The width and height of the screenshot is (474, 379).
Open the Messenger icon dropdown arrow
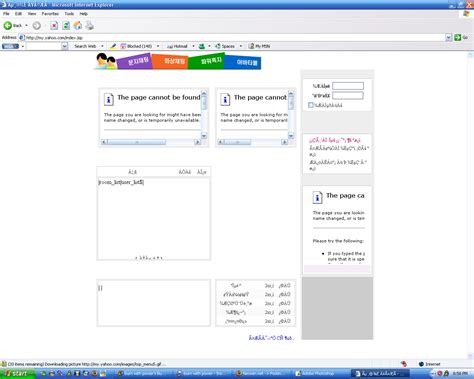209,46
